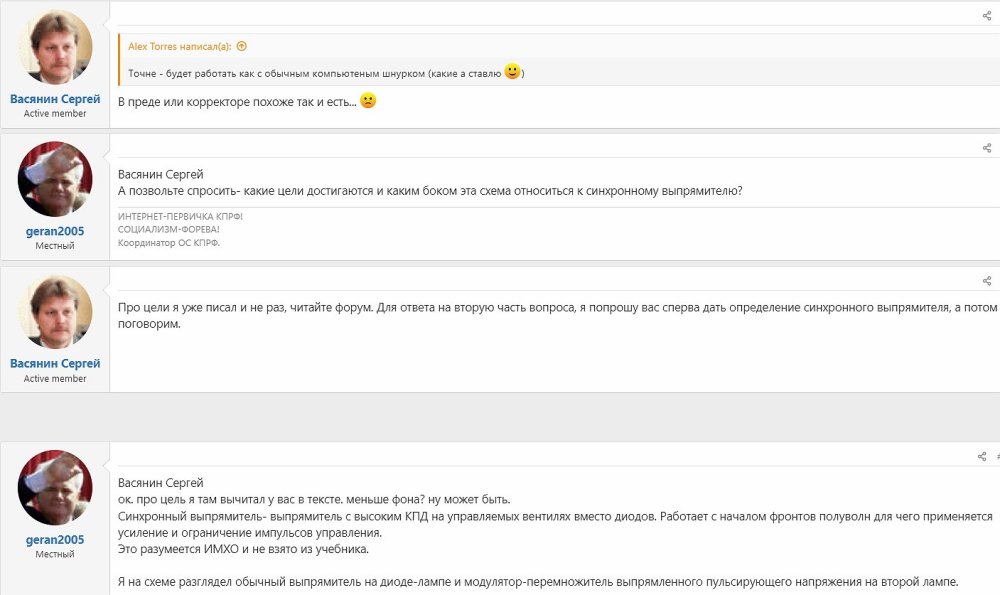Image resolution: width=1000 pixels, height=595 pixels.
Task: Click 'Местный' title under second post's geran2005
Action: tap(55, 246)
